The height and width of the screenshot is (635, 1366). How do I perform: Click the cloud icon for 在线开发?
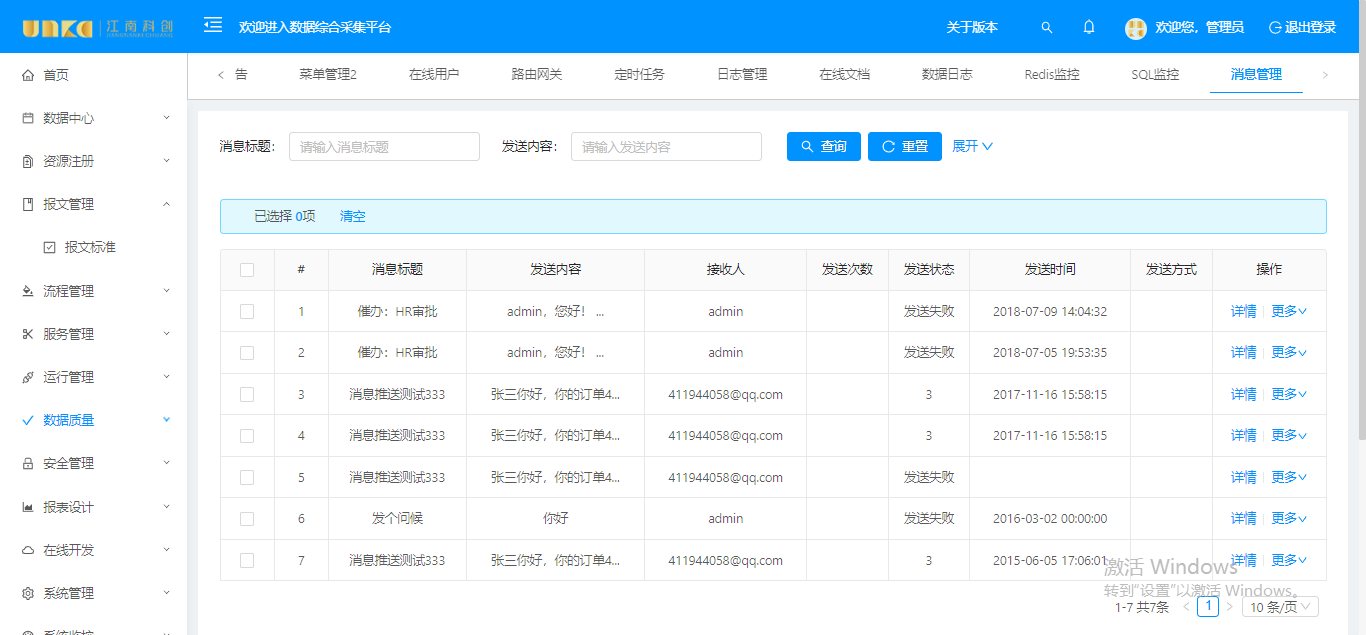pos(28,550)
